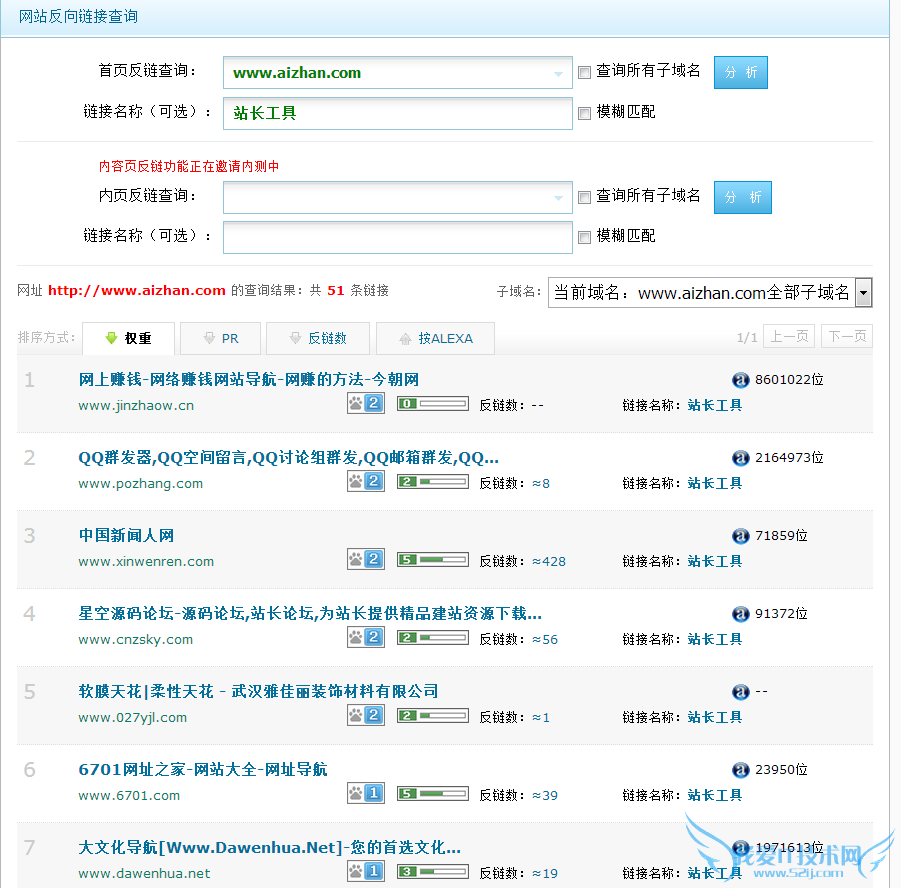Open dropdown arrow in 首页反链查询 URL field

coord(558,74)
